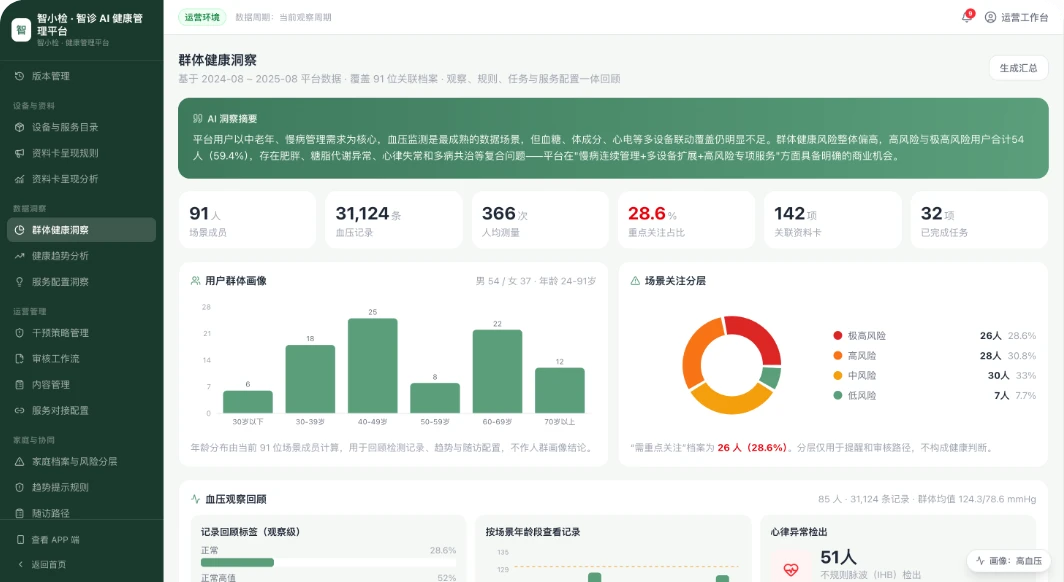The height and width of the screenshot is (582, 1064).
Task: Click the 60-69岁 bar in the chart
Action: point(497,371)
